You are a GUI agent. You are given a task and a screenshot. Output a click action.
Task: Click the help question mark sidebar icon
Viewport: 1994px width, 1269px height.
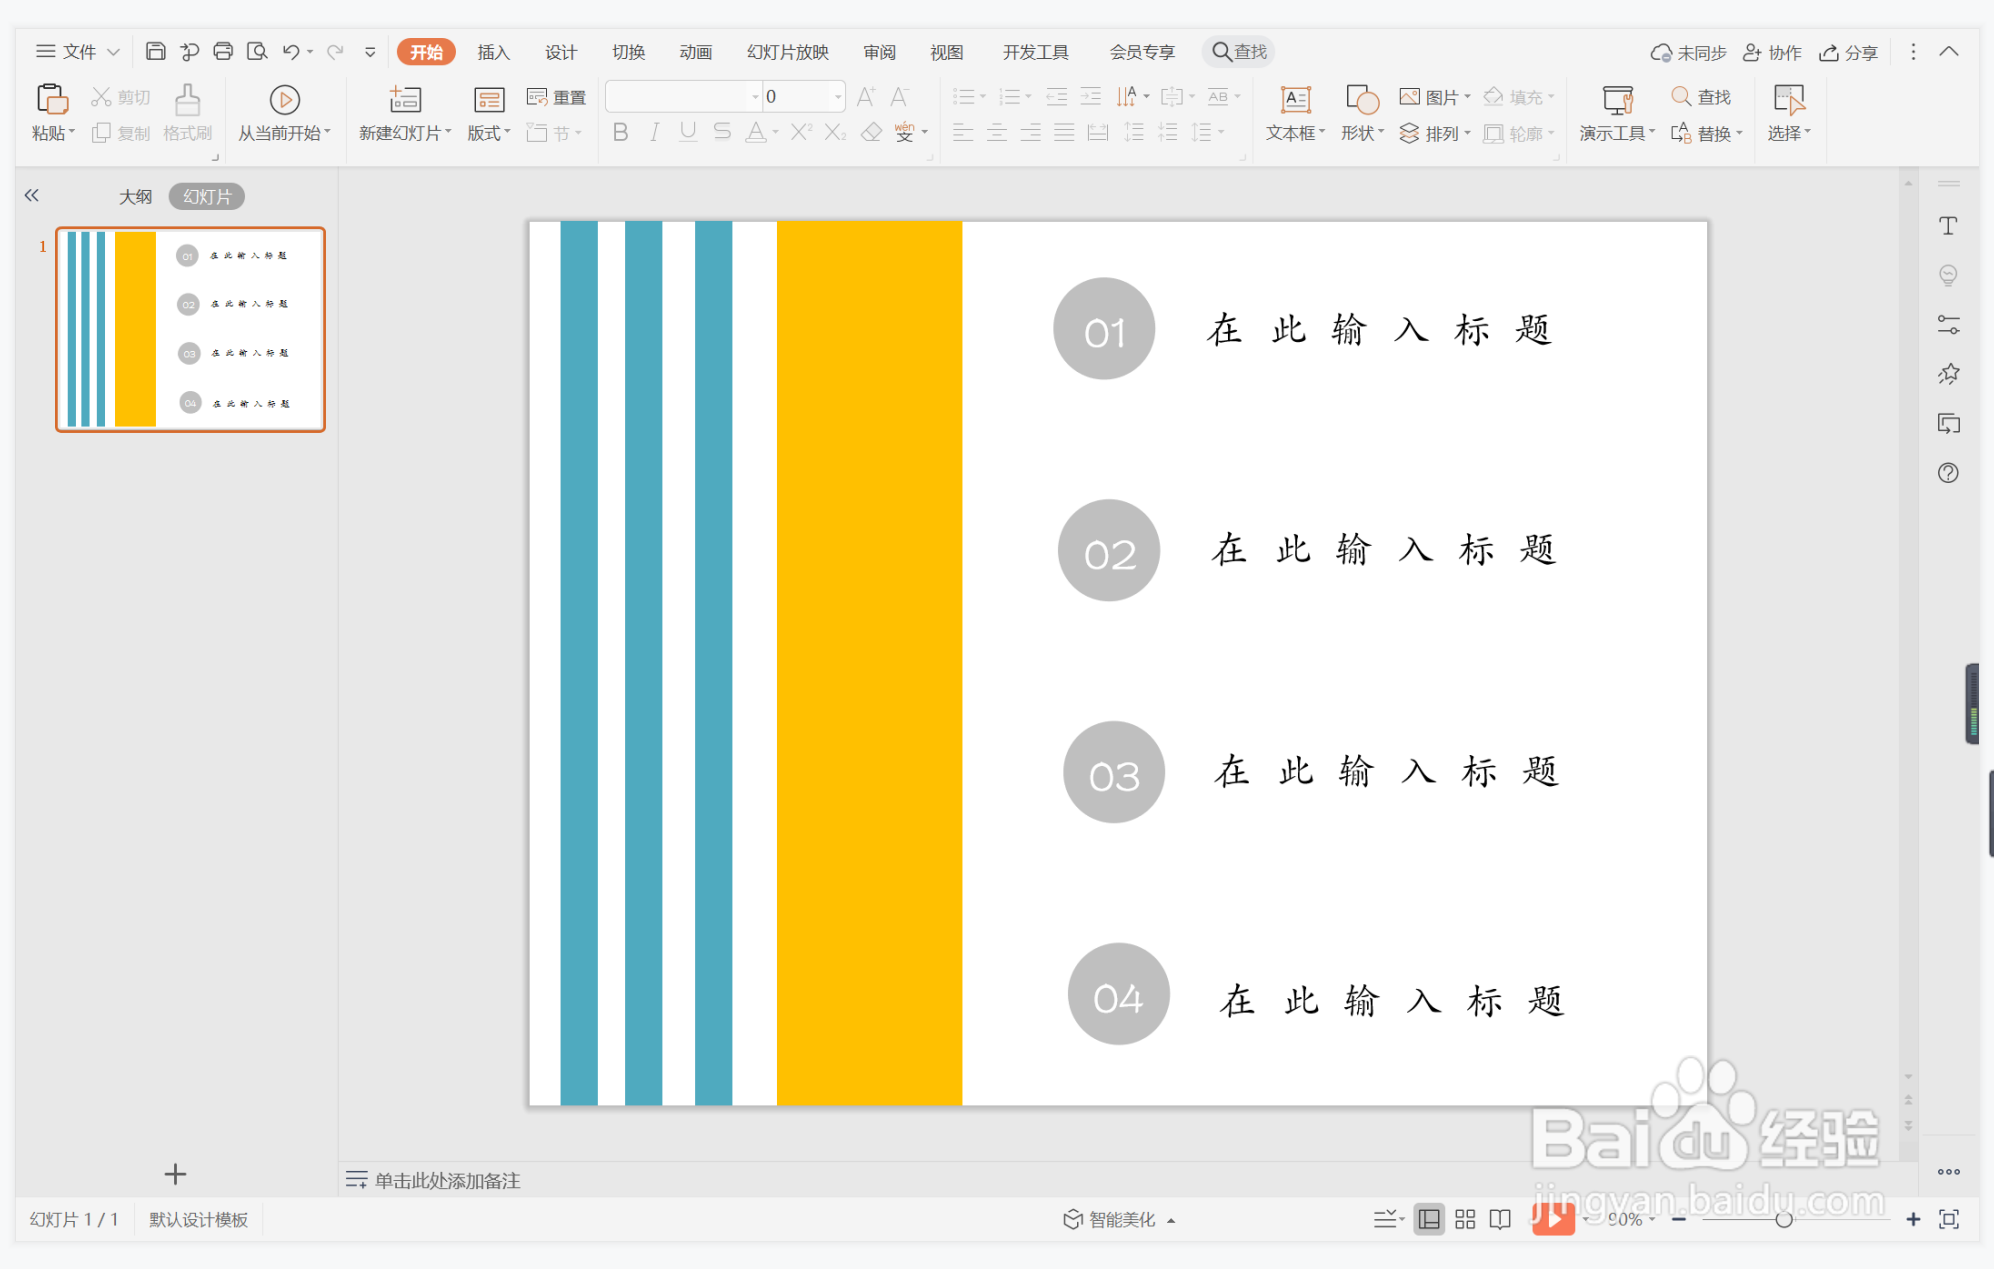point(1948,473)
